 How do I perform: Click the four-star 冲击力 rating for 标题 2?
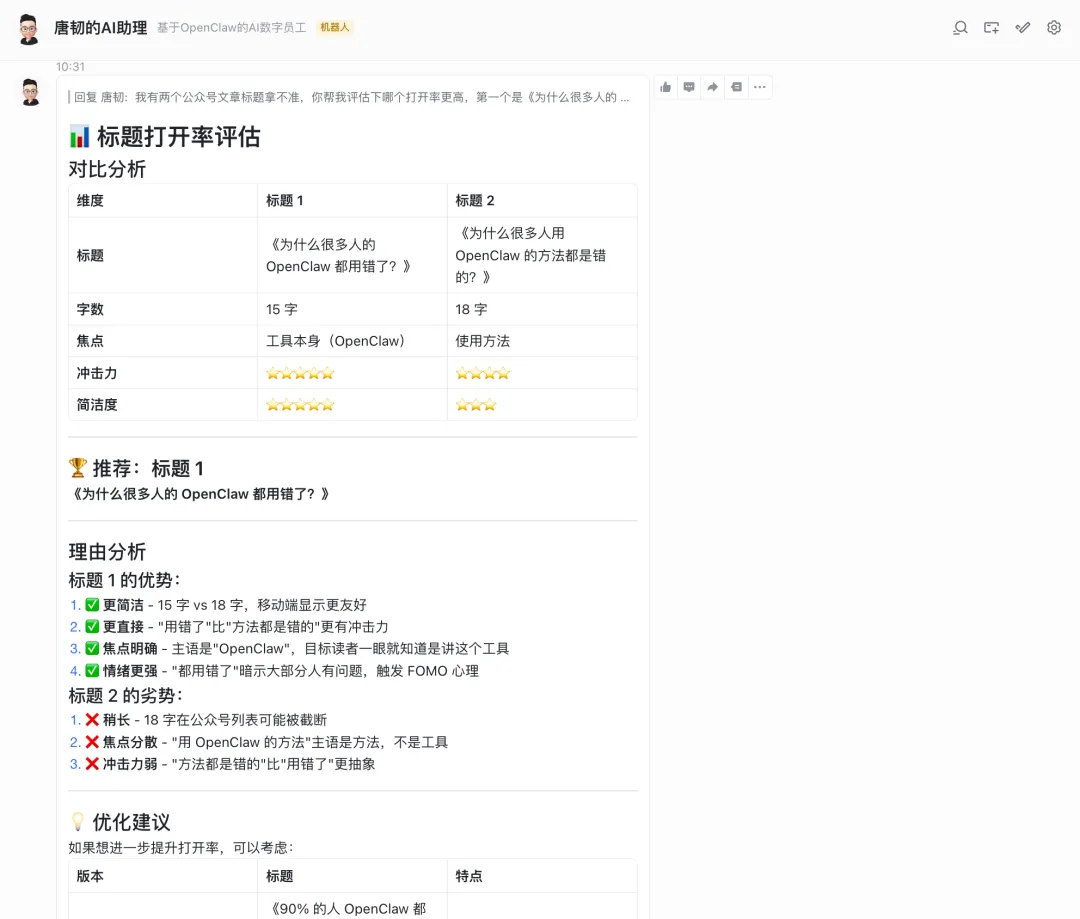tap(482, 373)
